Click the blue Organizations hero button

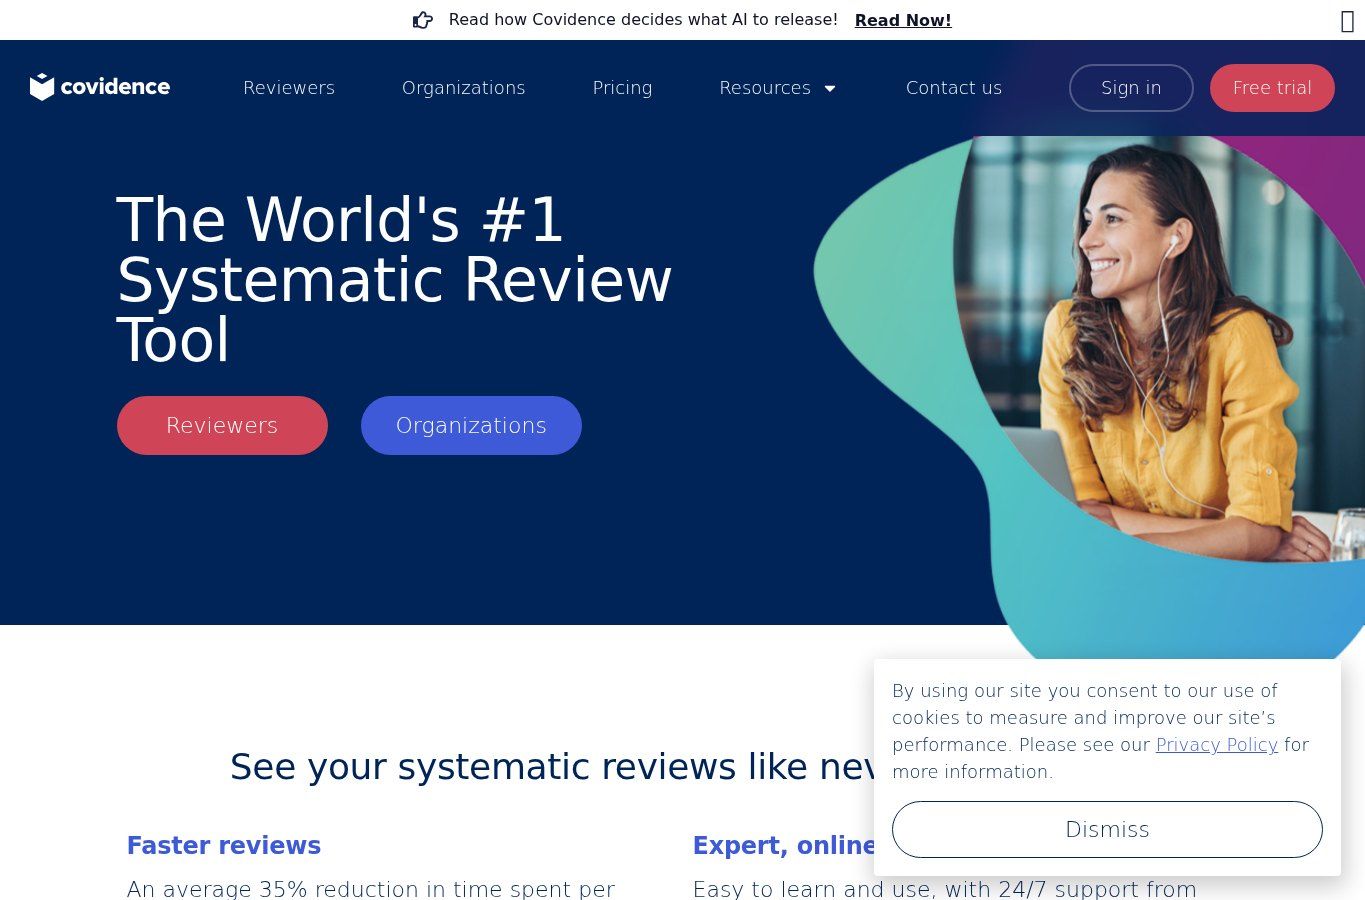point(471,425)
